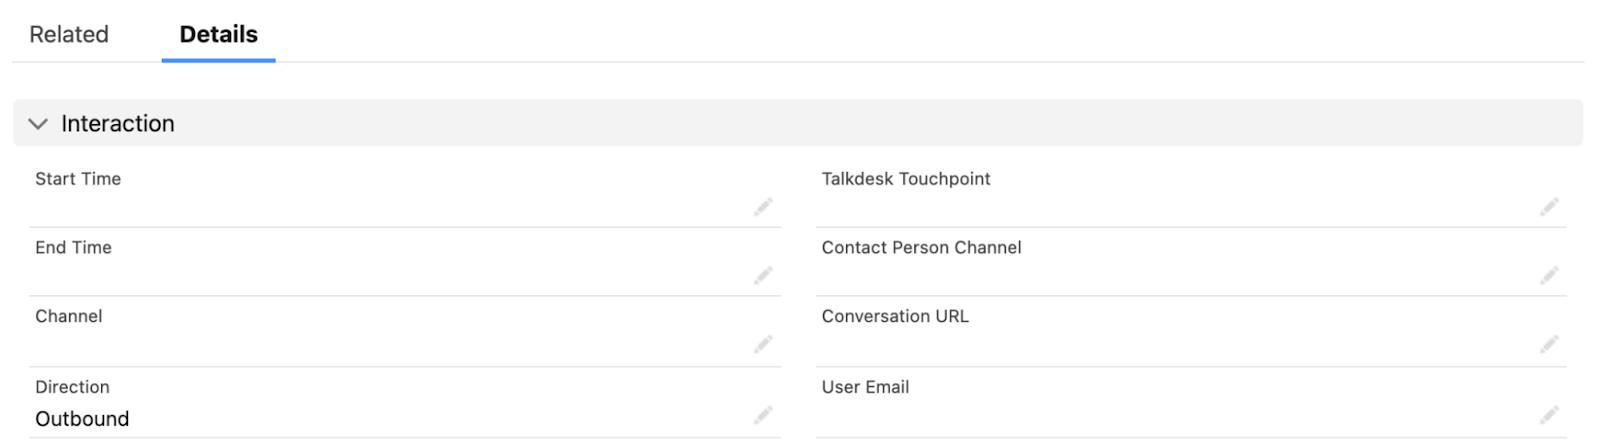Switch to the Related tab
Image resolution: width=1600 pixels, height=443 pixels.
(x=69, y=34)
